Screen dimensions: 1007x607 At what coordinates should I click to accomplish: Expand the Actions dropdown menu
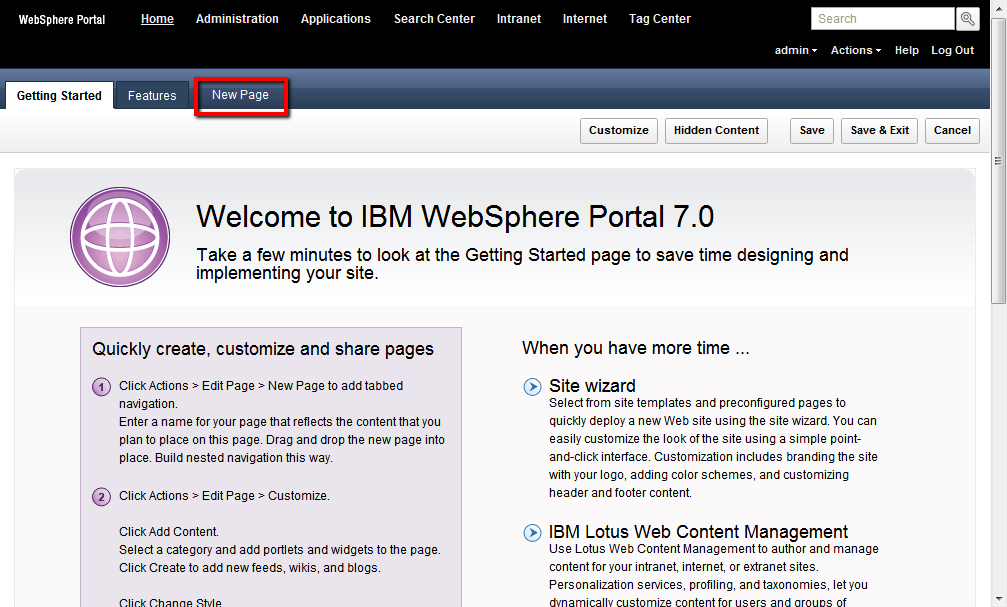click(855, 50)
